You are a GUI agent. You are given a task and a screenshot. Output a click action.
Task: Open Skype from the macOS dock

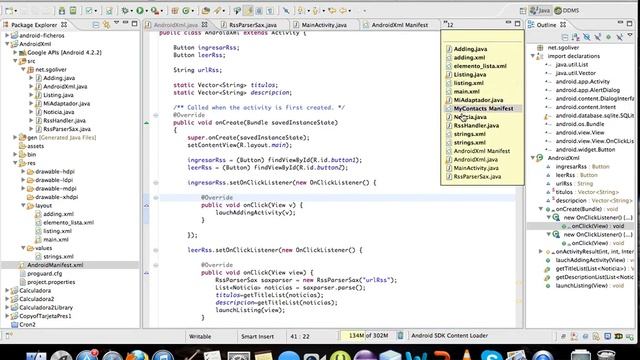click(x=491, y=355)
